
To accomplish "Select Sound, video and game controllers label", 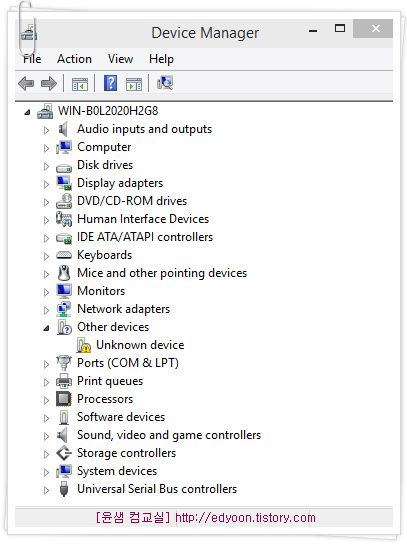I will (169, 435).
